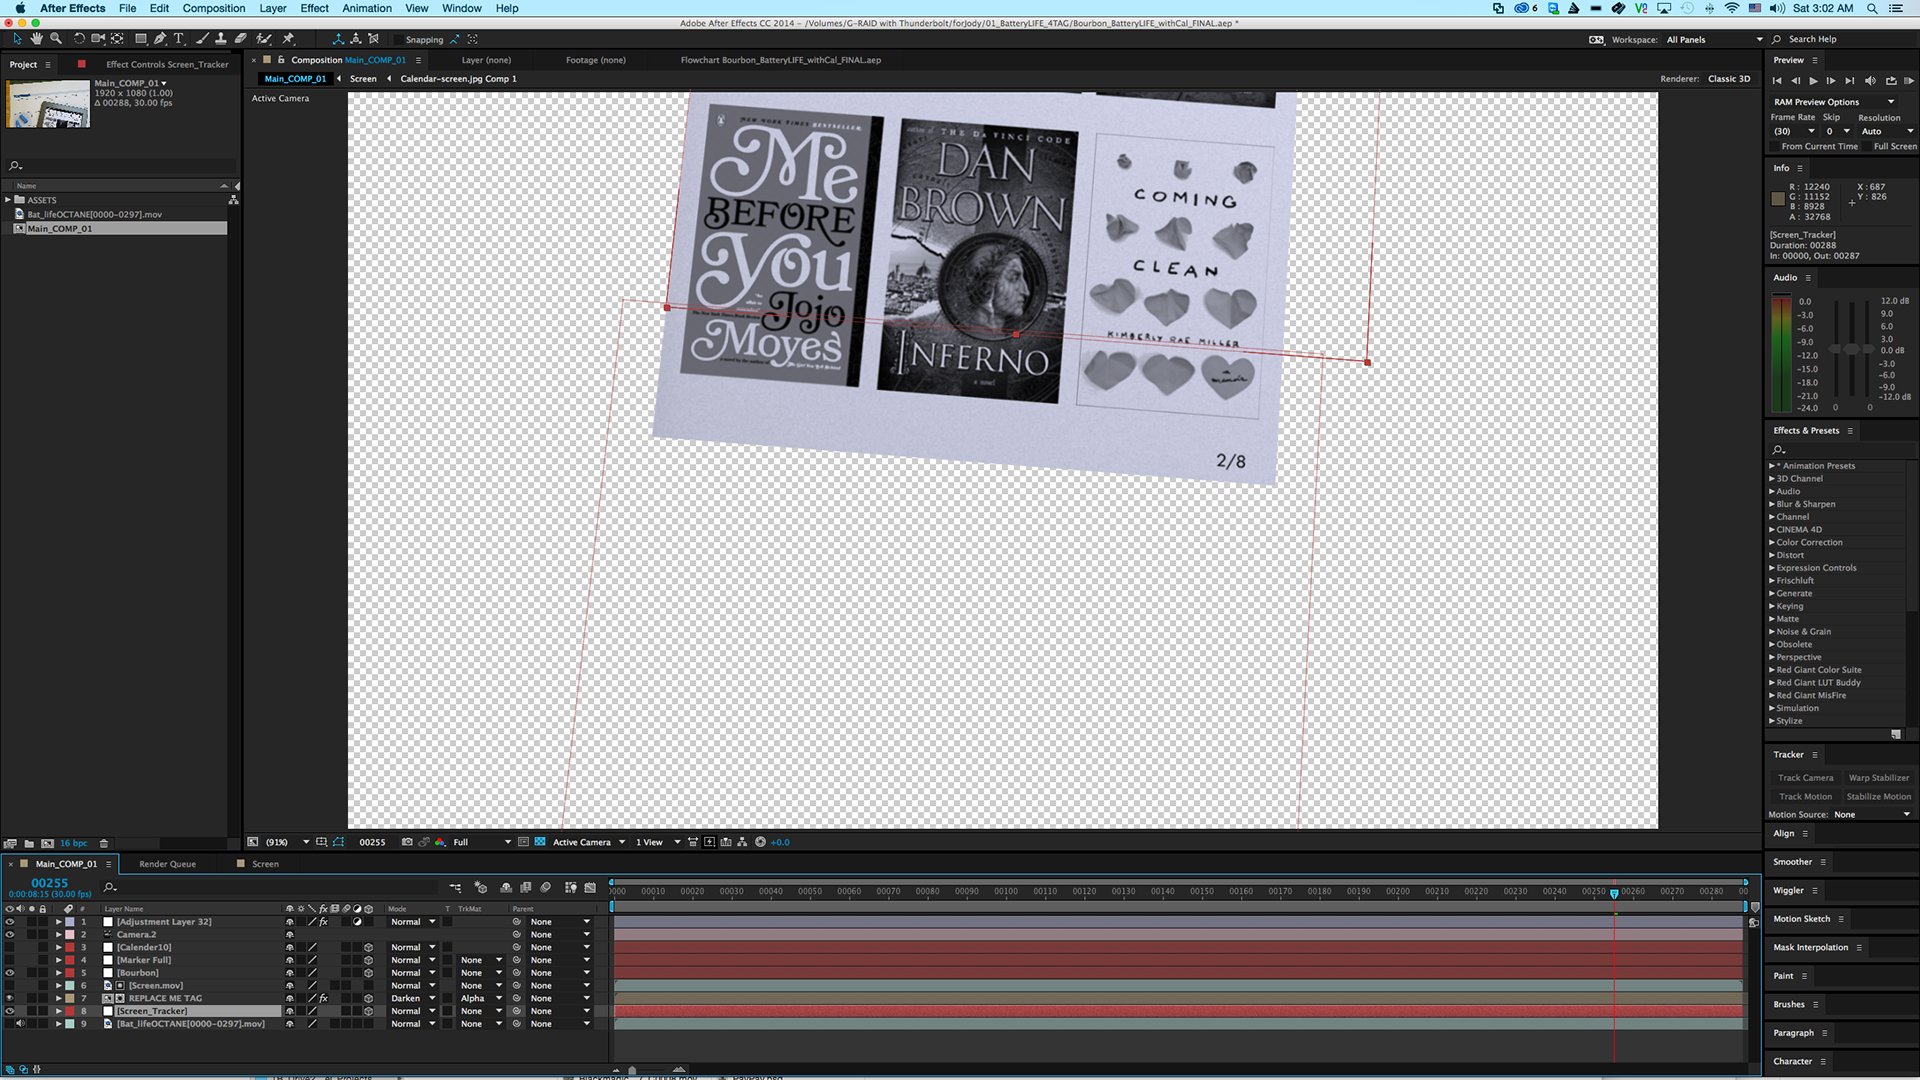Screen dimensions: 1920x1080
Task: Select the Eraser tool
Action: [241, 39]
